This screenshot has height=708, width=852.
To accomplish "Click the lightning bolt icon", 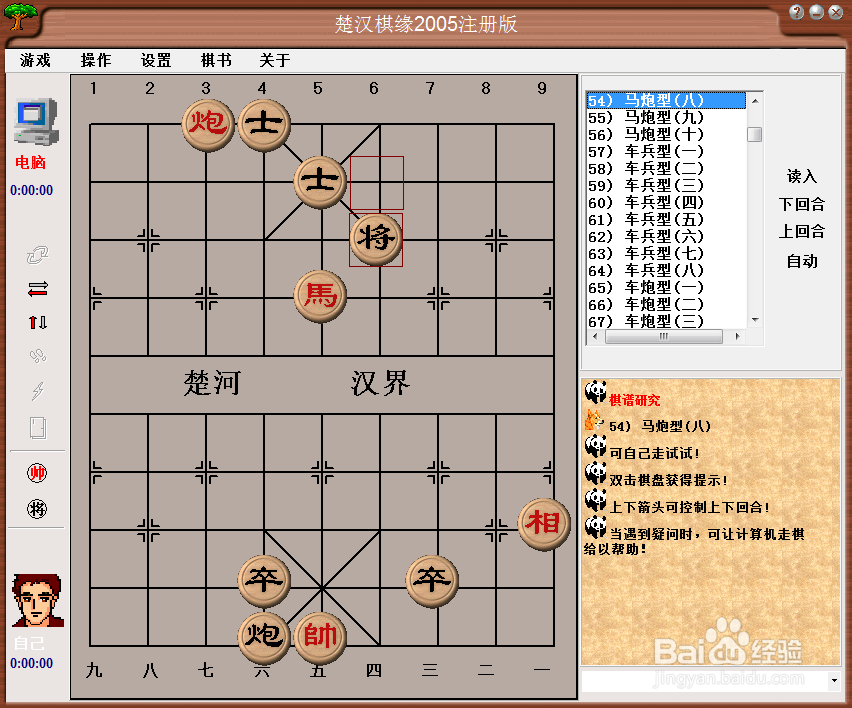I will (37, 390).
